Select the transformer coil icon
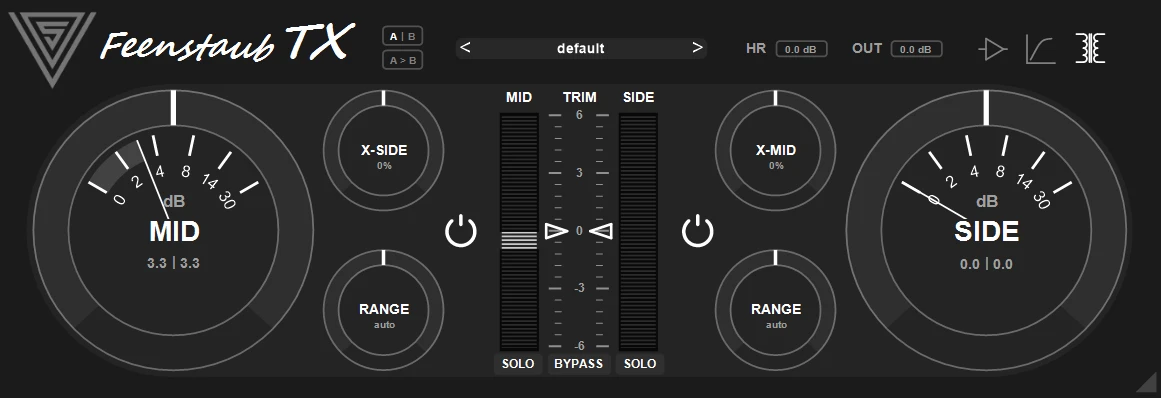This screenshot has width=1161, height=398. click(1090, 48)
